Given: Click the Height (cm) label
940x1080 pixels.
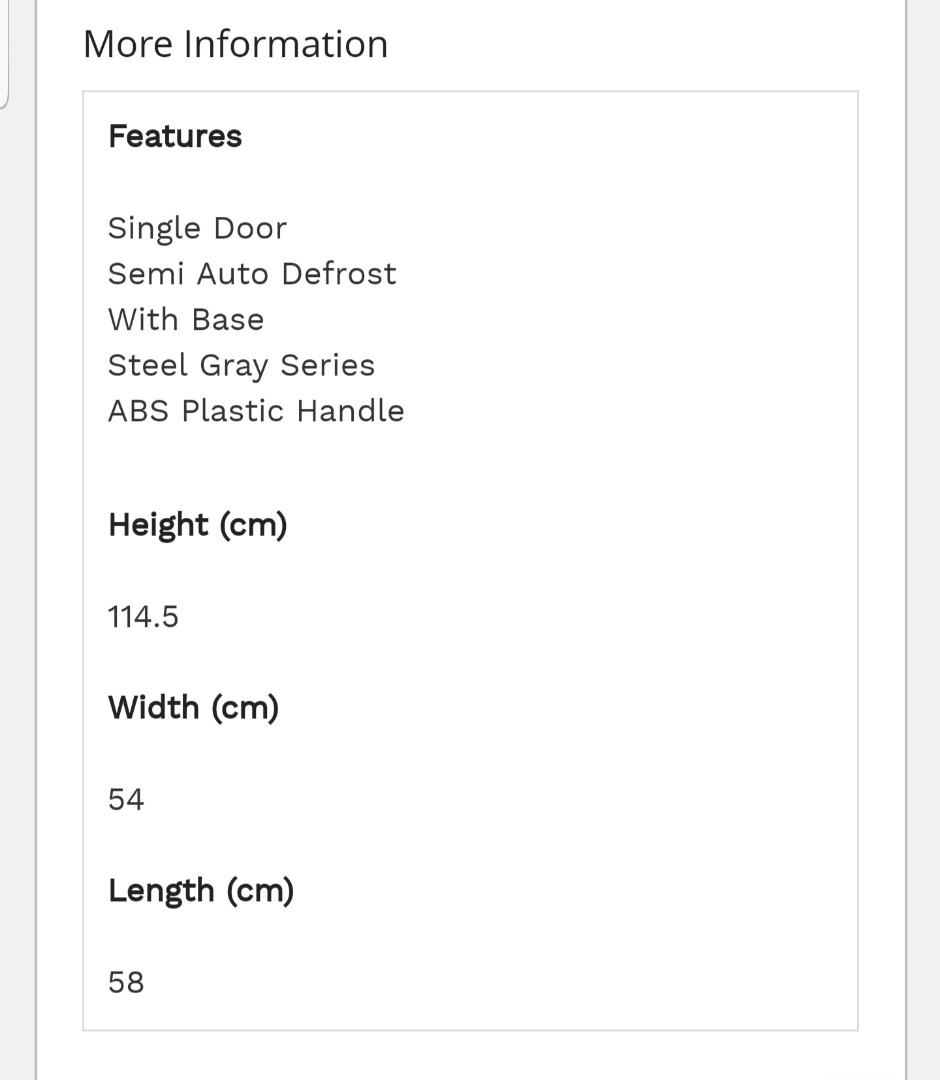Looking at the screenshot, I should (198, 526).
